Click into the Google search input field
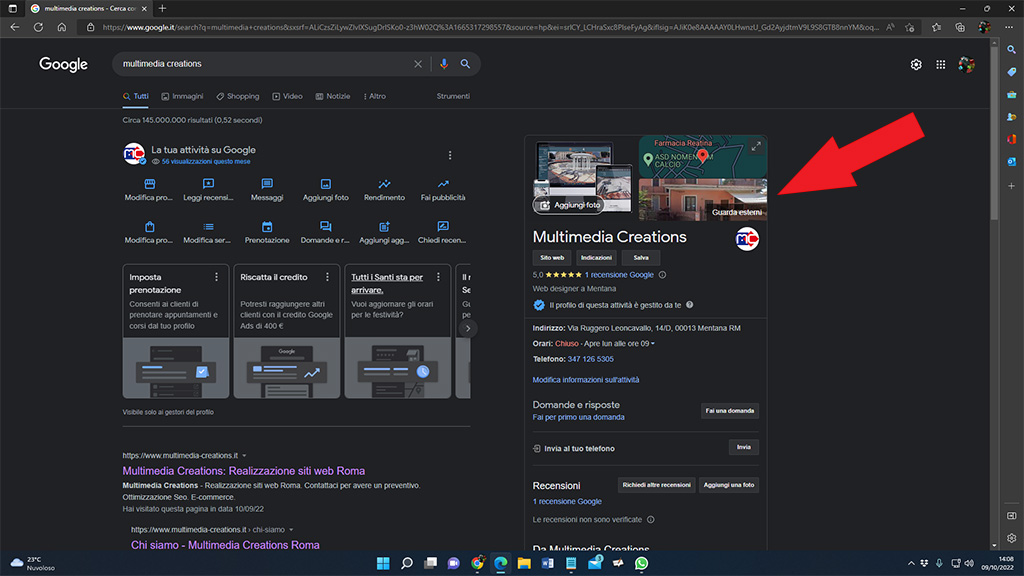 (264, 64)
